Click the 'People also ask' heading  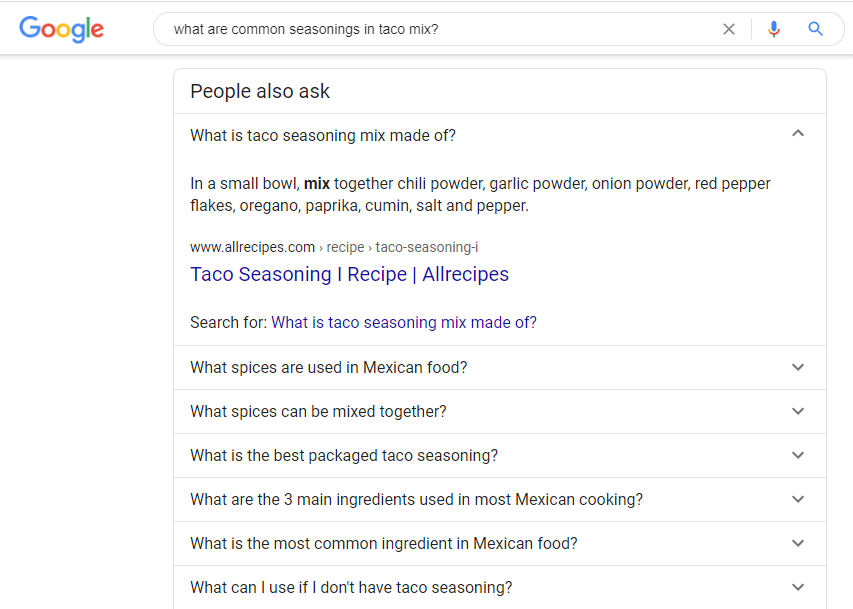coord(260,92)
